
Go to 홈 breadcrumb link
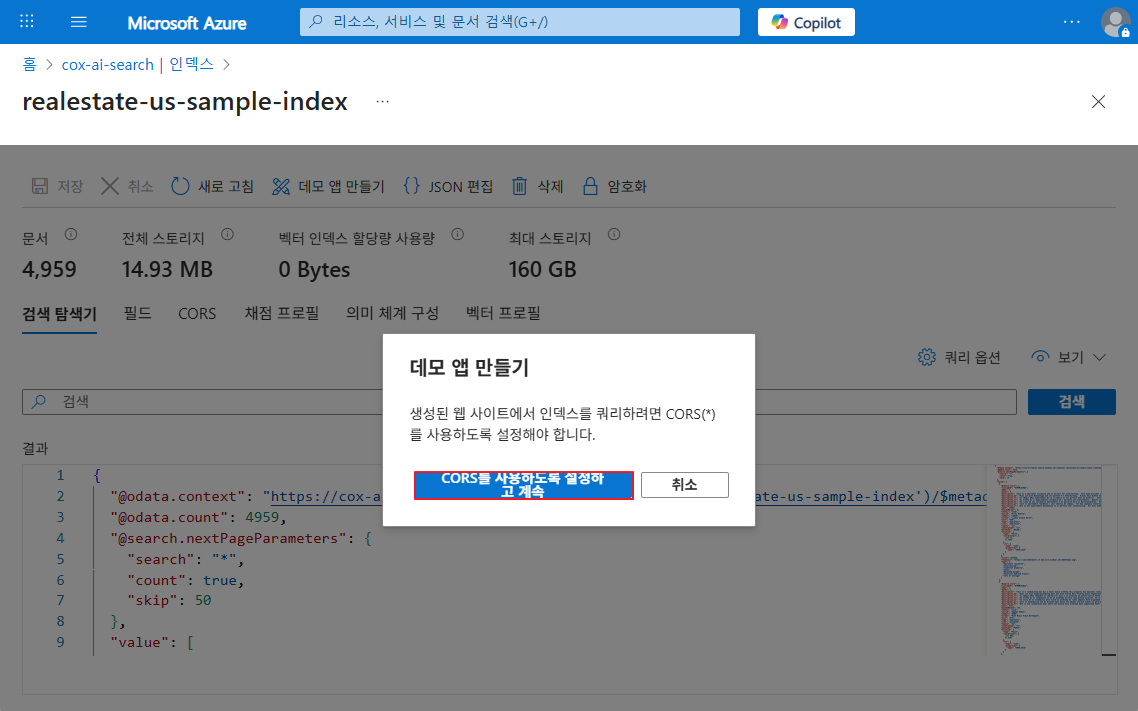pos(29,65)
